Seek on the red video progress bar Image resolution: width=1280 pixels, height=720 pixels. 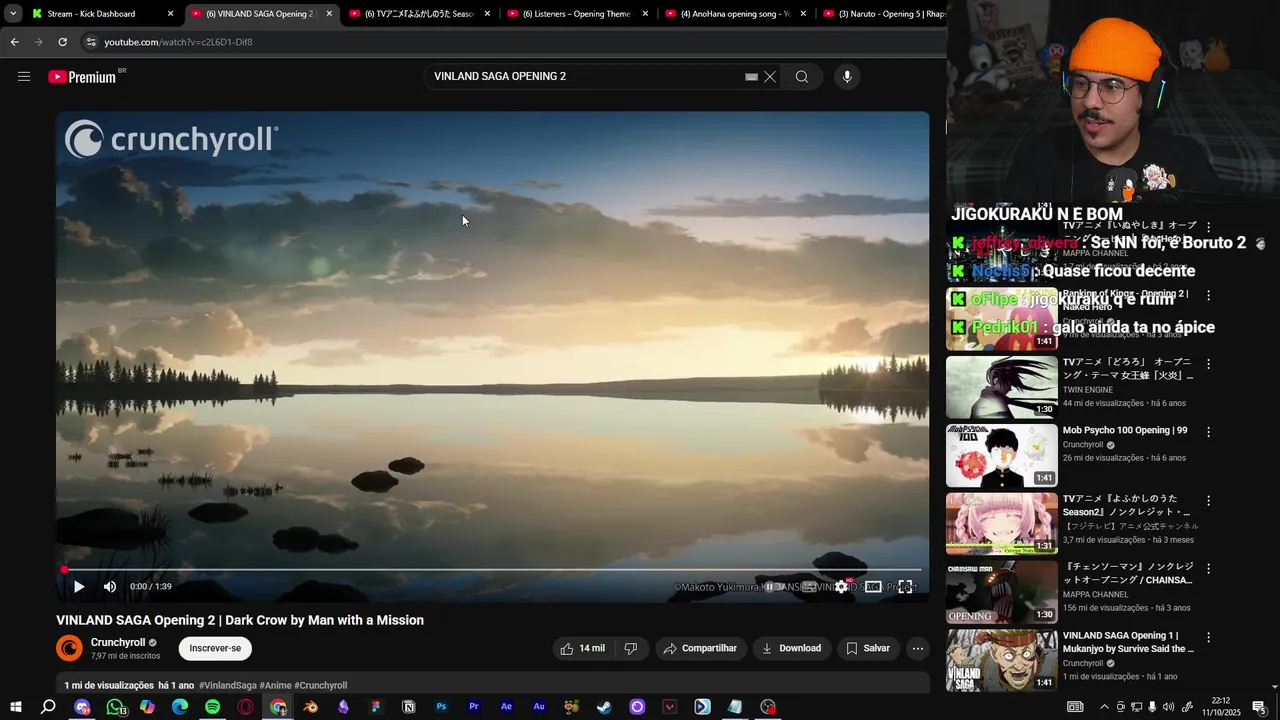(x=492, y=570)
